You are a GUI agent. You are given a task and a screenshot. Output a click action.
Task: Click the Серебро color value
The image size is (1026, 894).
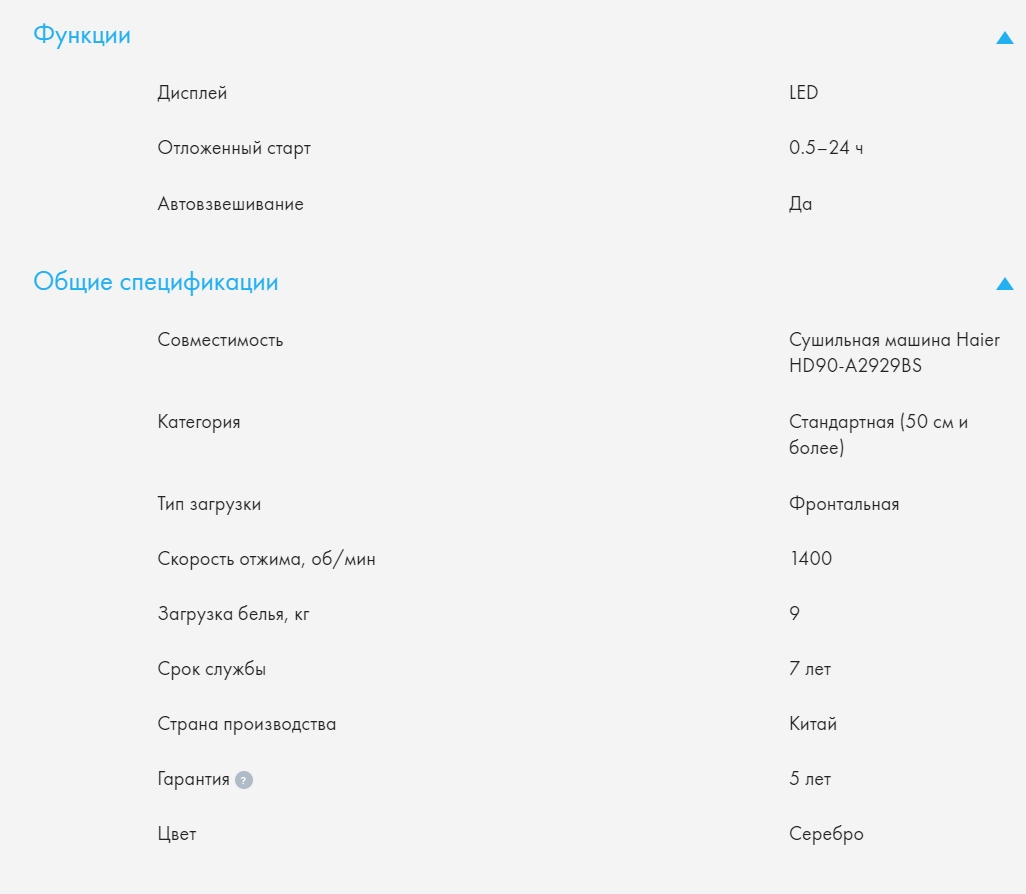[826, 834]
